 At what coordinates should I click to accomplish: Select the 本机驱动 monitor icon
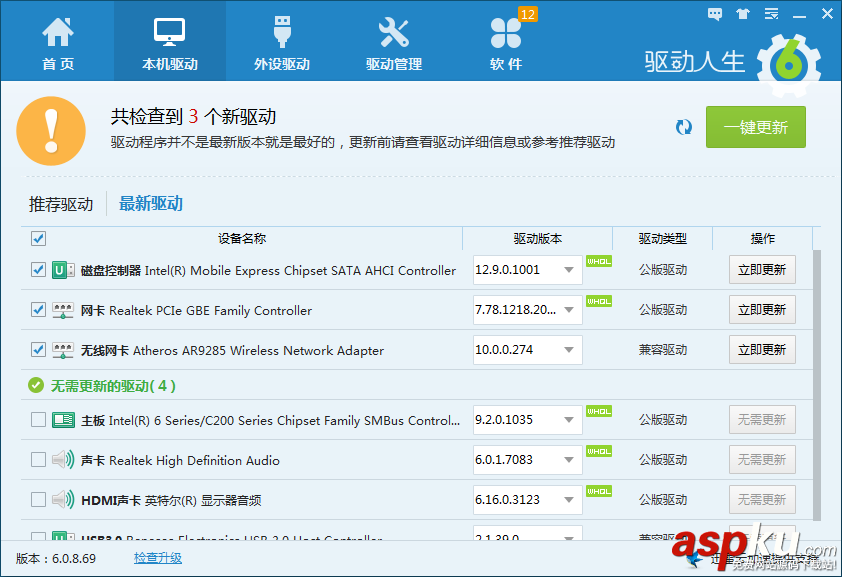click(x=170, y=32)
